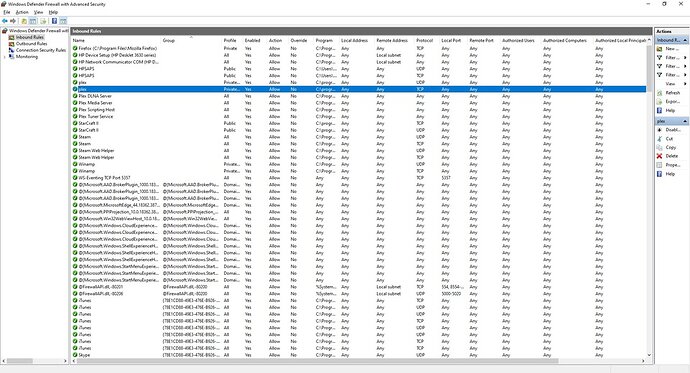Click the Remote Address column header

393,40
